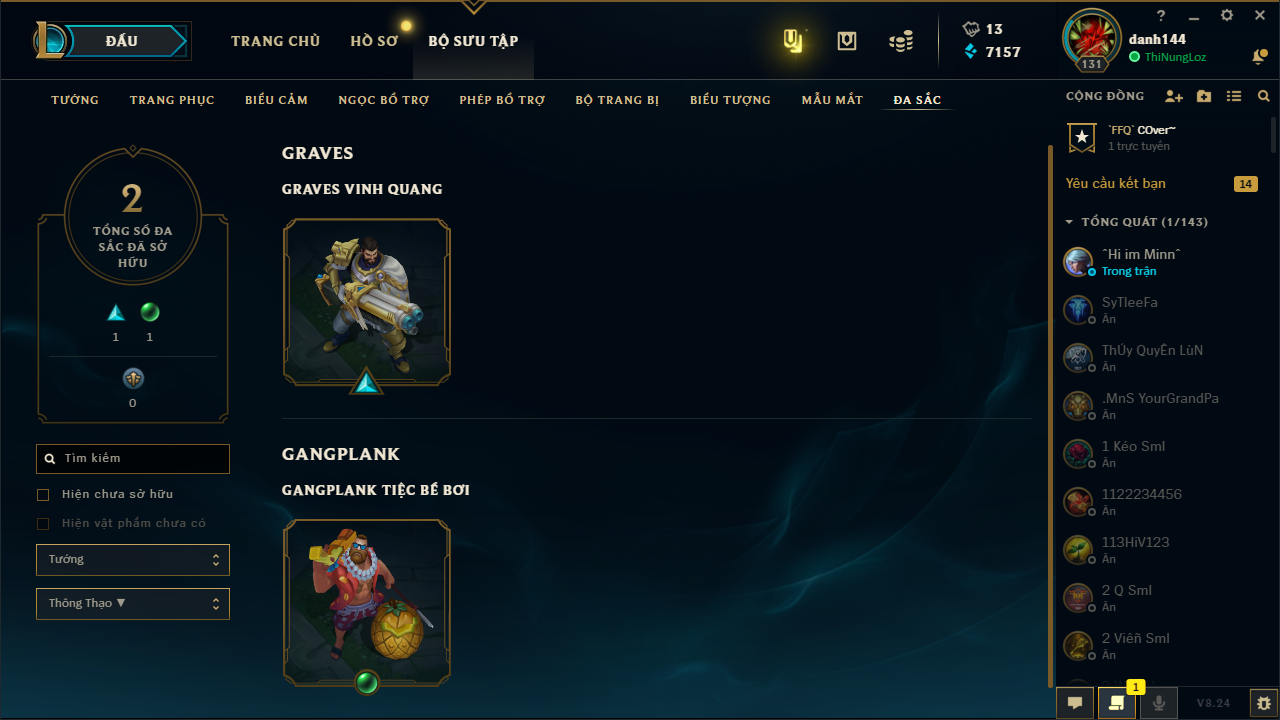This screenshot has width=1280, height=720.
Task: Go to the "Hồ Sơ" menu
Action: click(x=374, y=41)
